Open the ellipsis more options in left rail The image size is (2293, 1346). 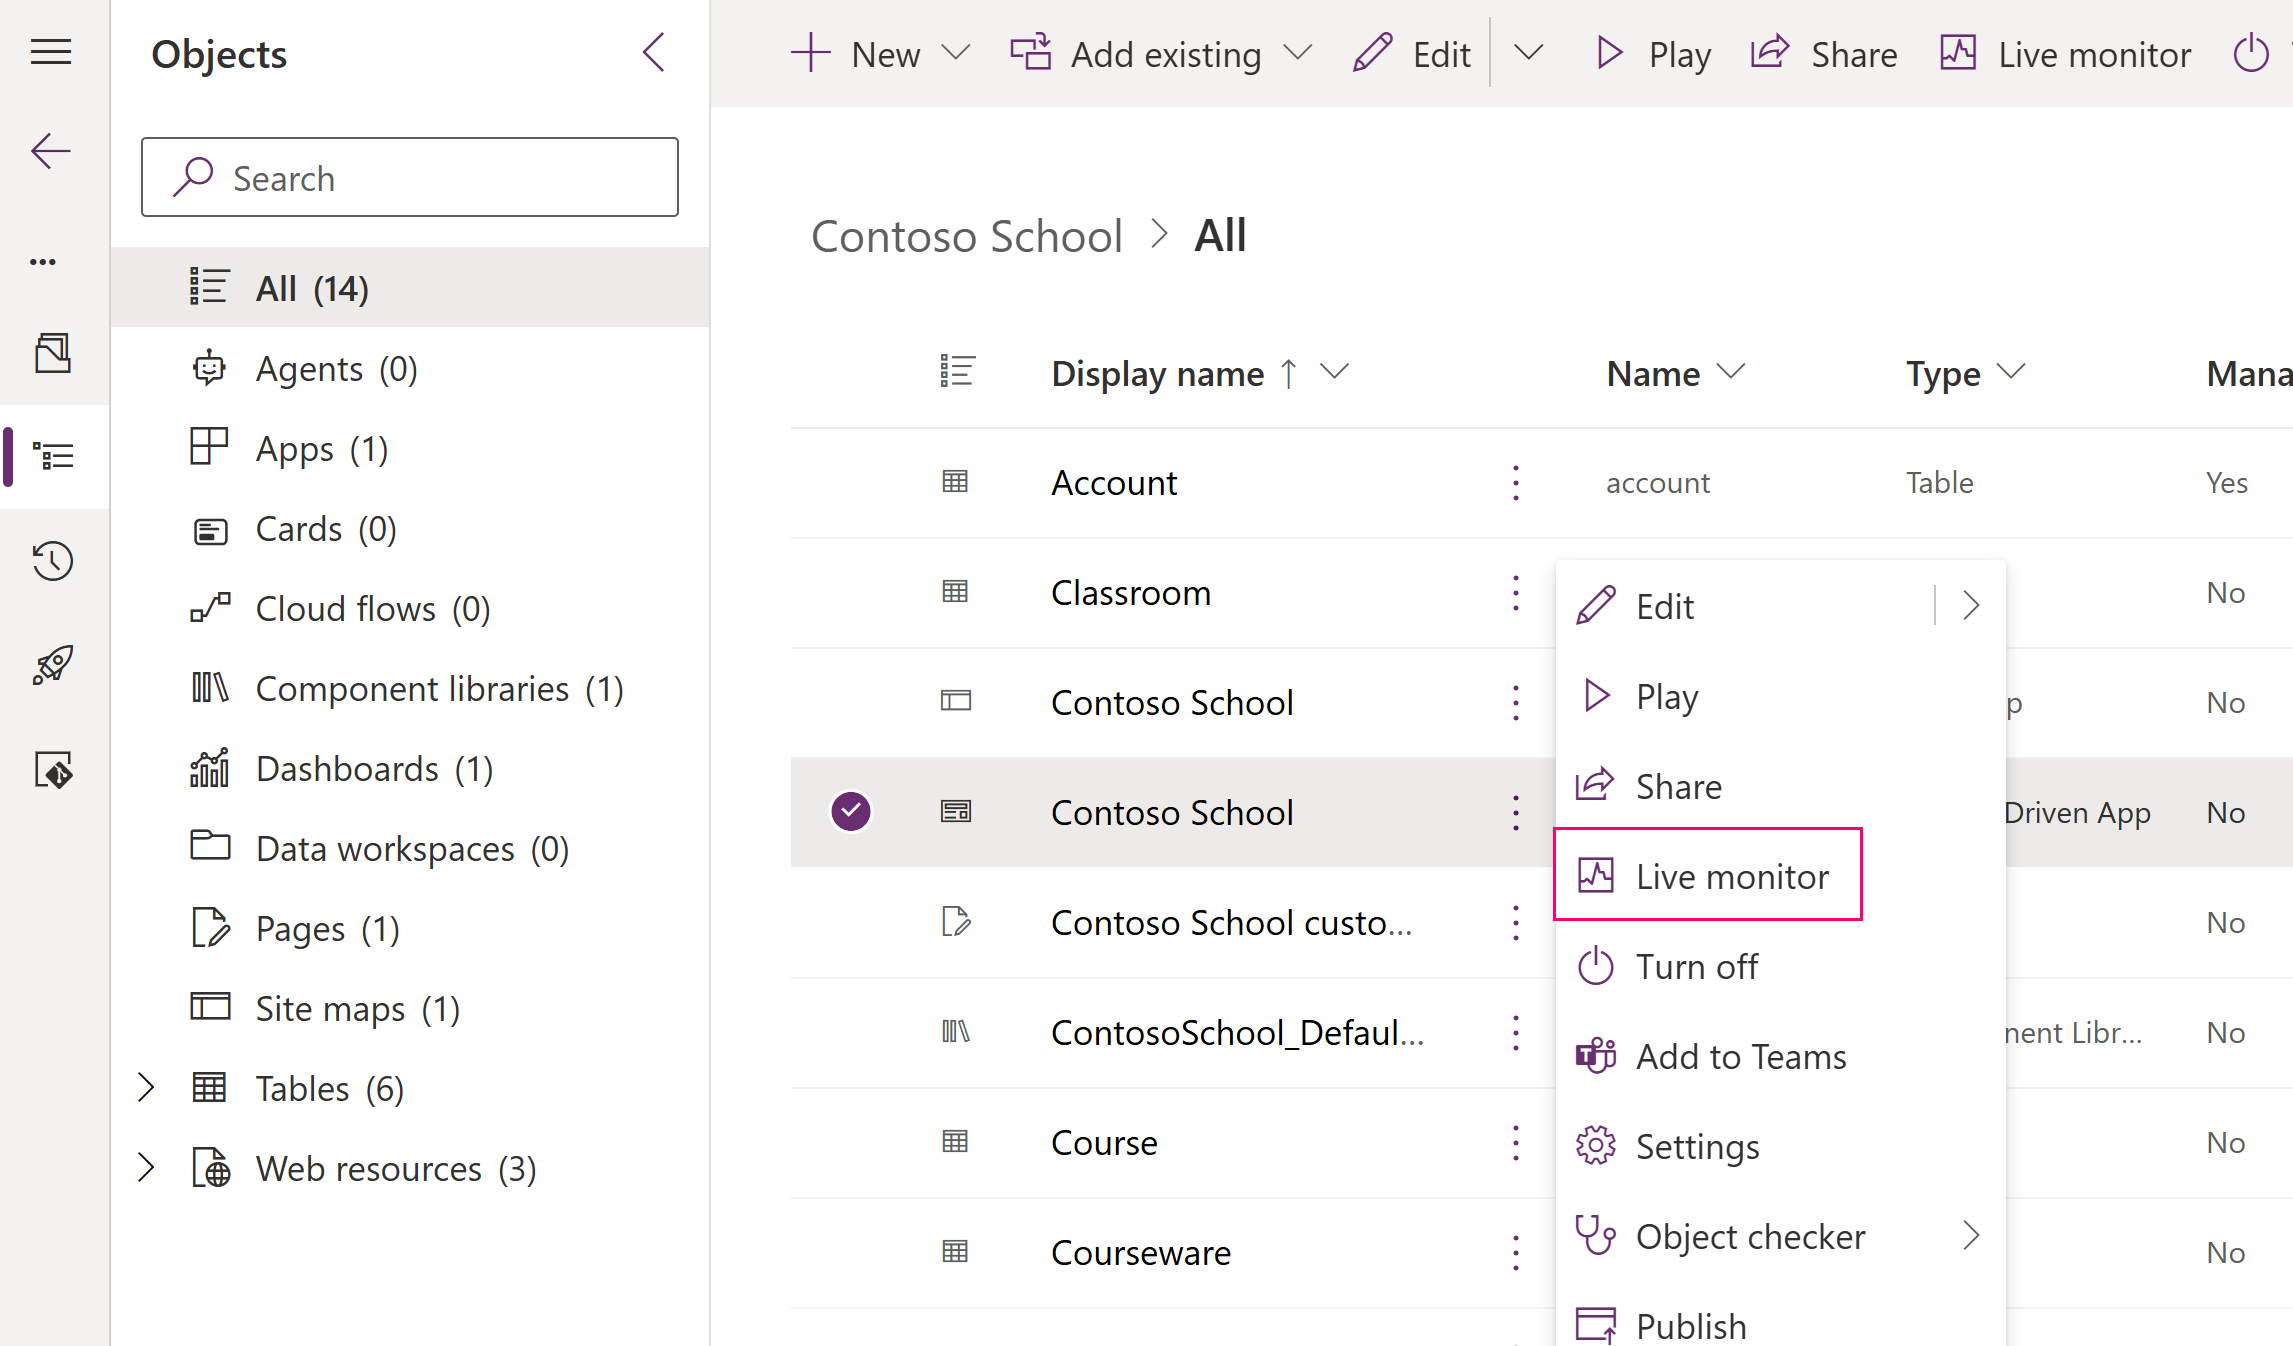tap(43, 262)
